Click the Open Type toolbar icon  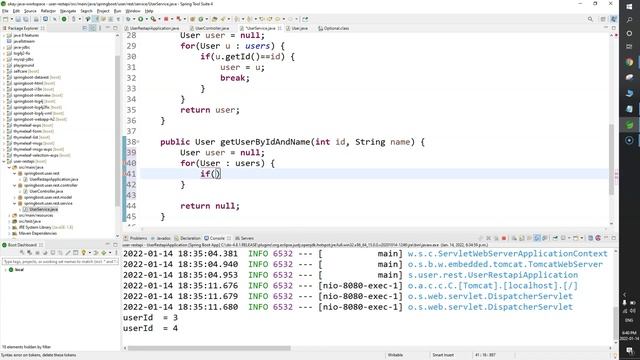pyautogui.click(x=214, y=19)
